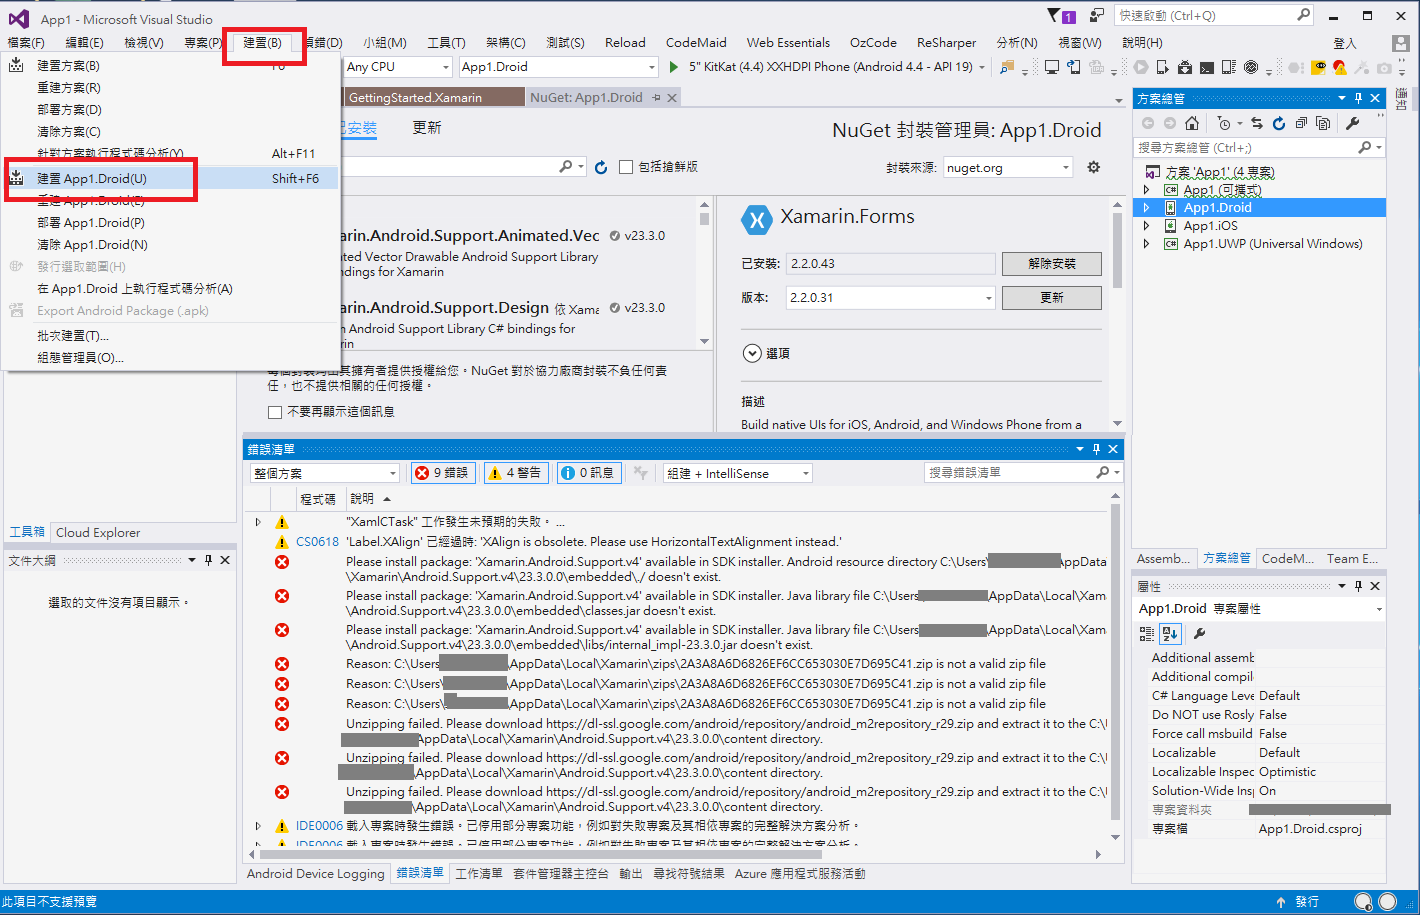Click property pages wrench in Properties panel
This screenshot has height=915, width=1420.
[1200, 634]
